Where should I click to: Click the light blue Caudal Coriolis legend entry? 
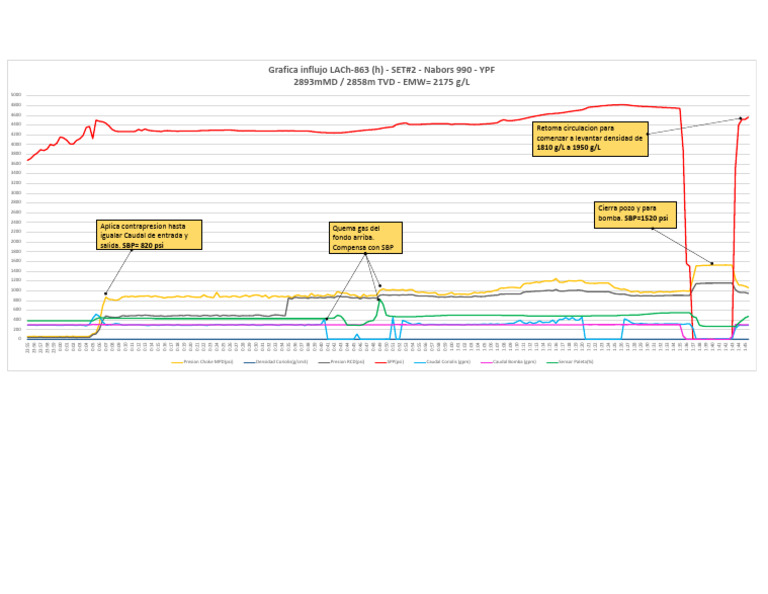point(443,362)
